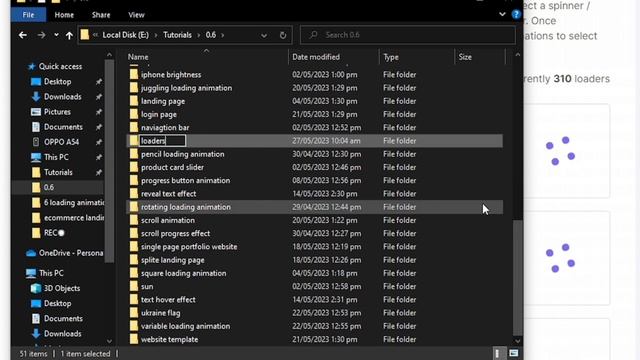
Task: Click the square loading animation folder icon
Action: tap(134, 273)
